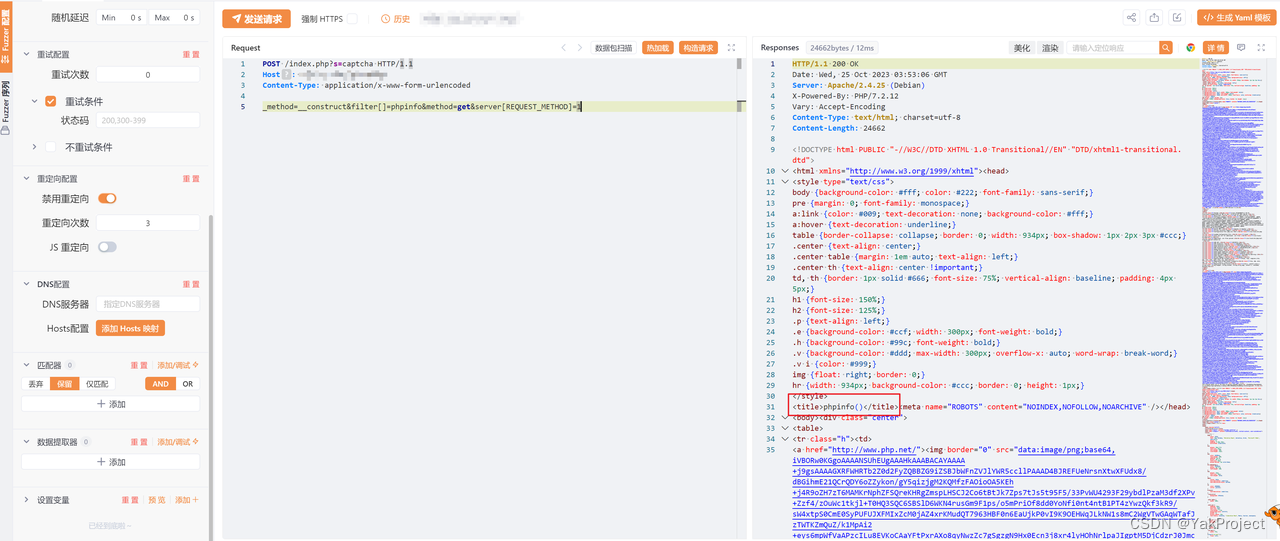
Task: Click the 重定向次数 input field
Action: (148, 223)
